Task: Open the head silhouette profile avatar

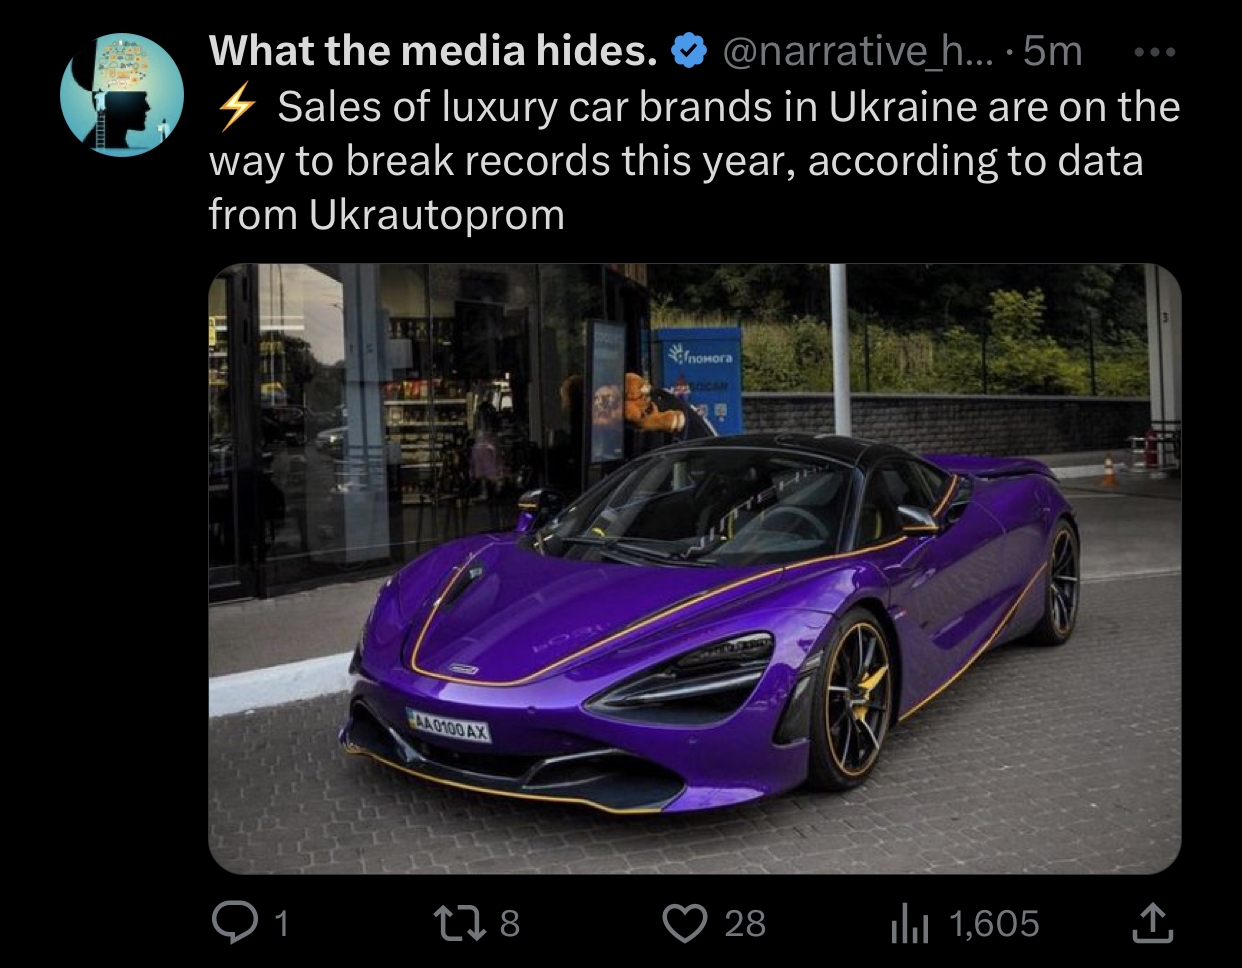Action: click(122, 95)
